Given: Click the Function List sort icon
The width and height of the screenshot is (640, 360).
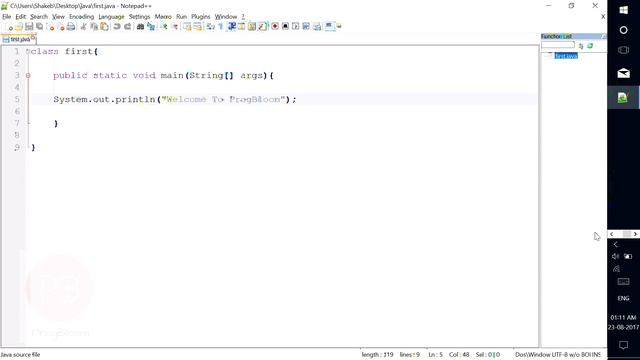Looking at the screenshot, I should (581, 46).
